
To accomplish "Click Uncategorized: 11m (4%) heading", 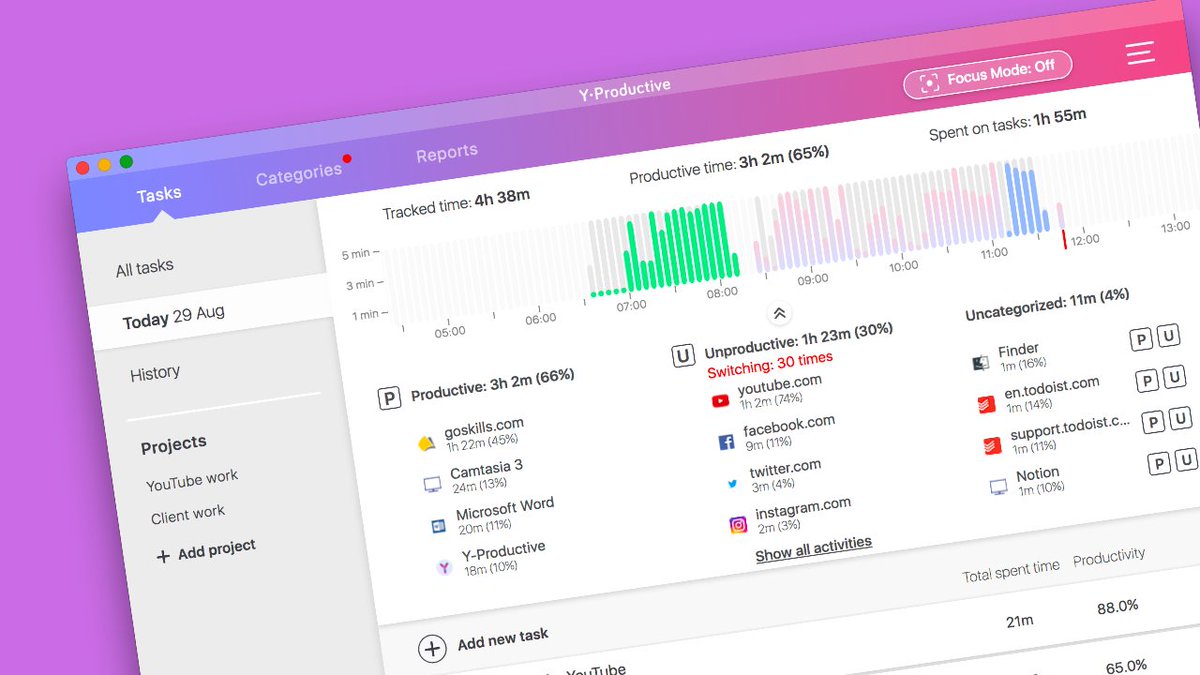I will (1047, 305).
